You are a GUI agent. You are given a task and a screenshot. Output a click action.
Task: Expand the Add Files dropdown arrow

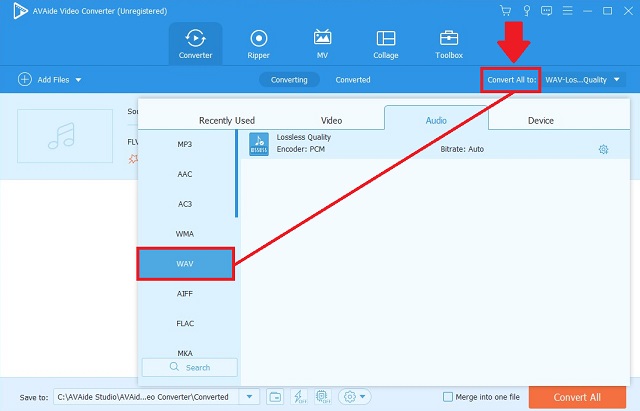[x=78, y=80]
